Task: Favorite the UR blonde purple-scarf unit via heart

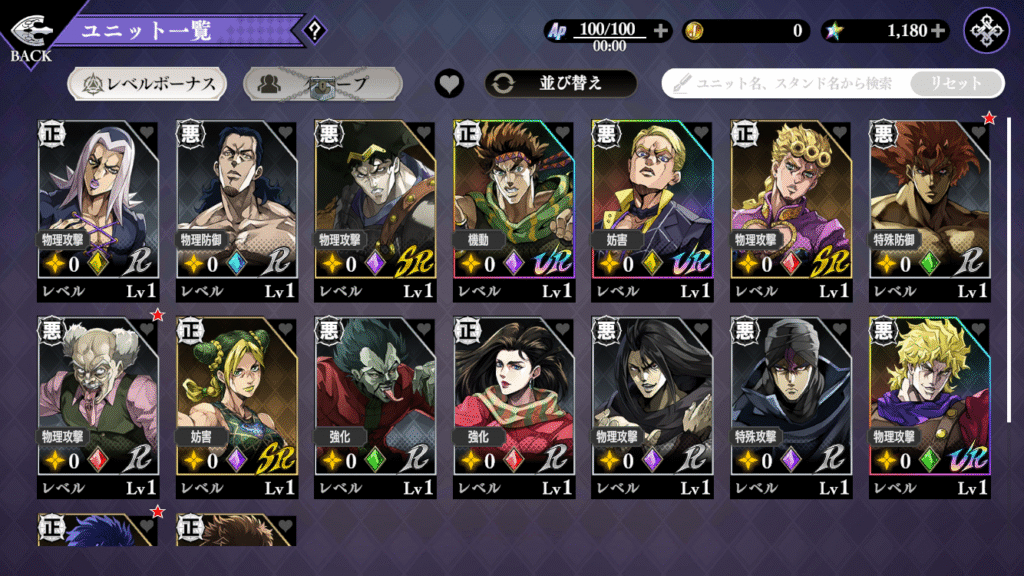Action: (978, 330)
